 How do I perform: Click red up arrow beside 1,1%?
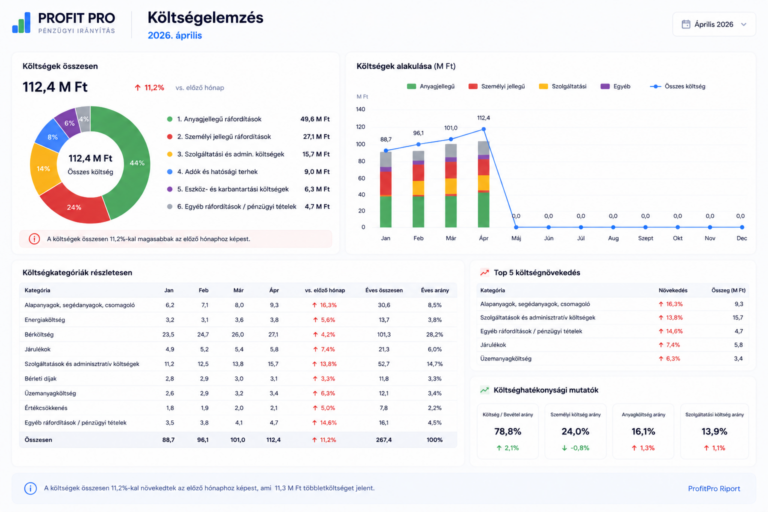click(706, 448)
